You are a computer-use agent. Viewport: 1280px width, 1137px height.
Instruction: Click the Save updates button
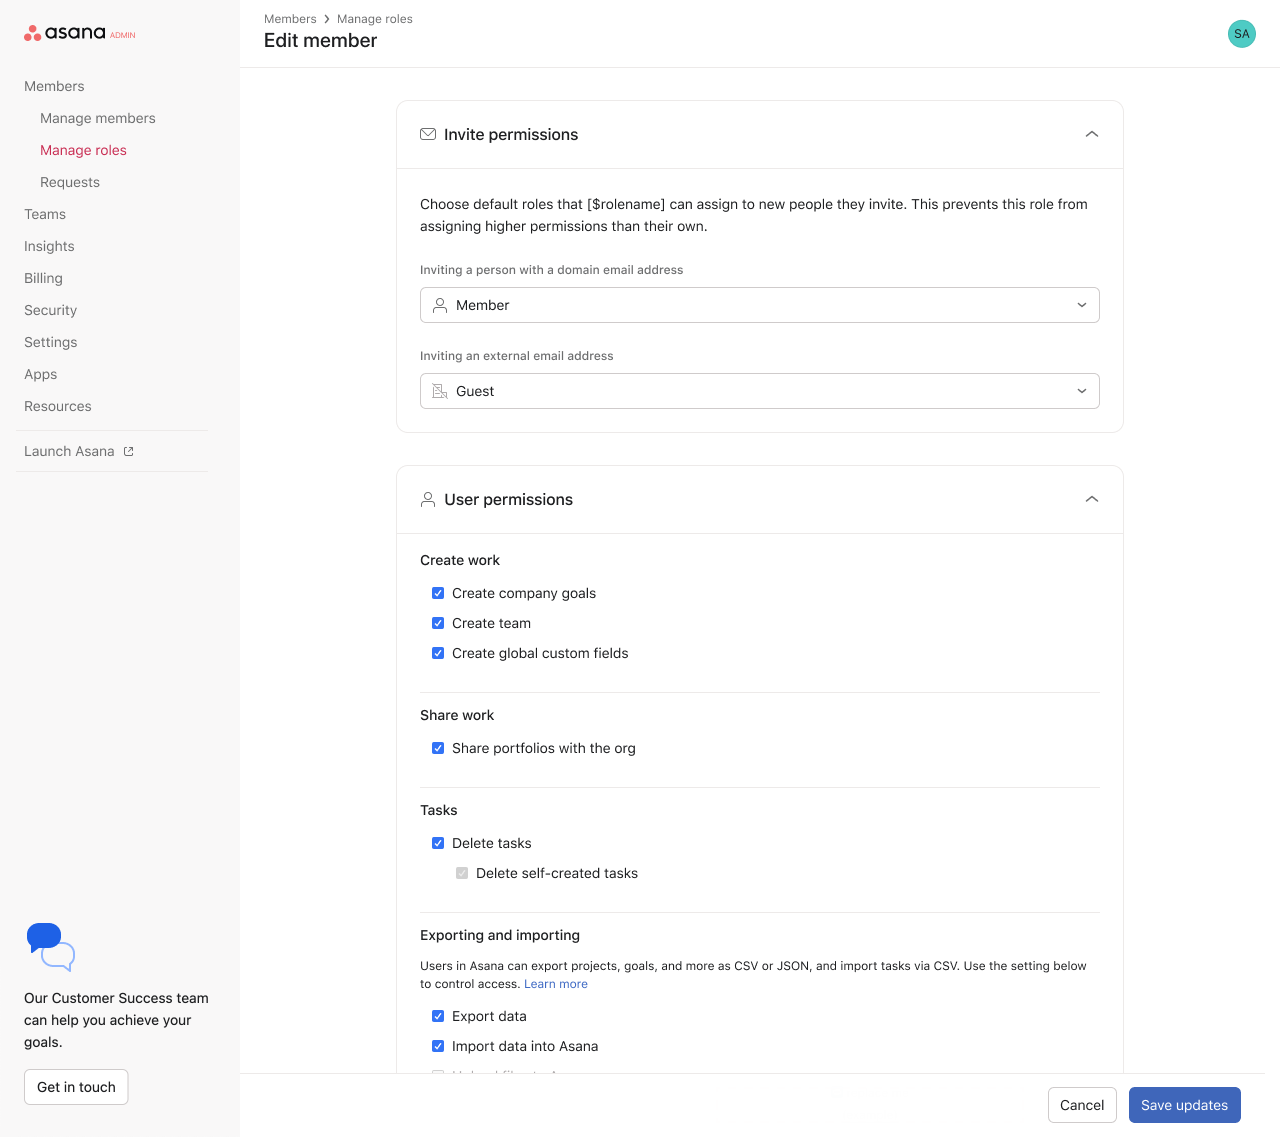click(x=1184, y=1105)
